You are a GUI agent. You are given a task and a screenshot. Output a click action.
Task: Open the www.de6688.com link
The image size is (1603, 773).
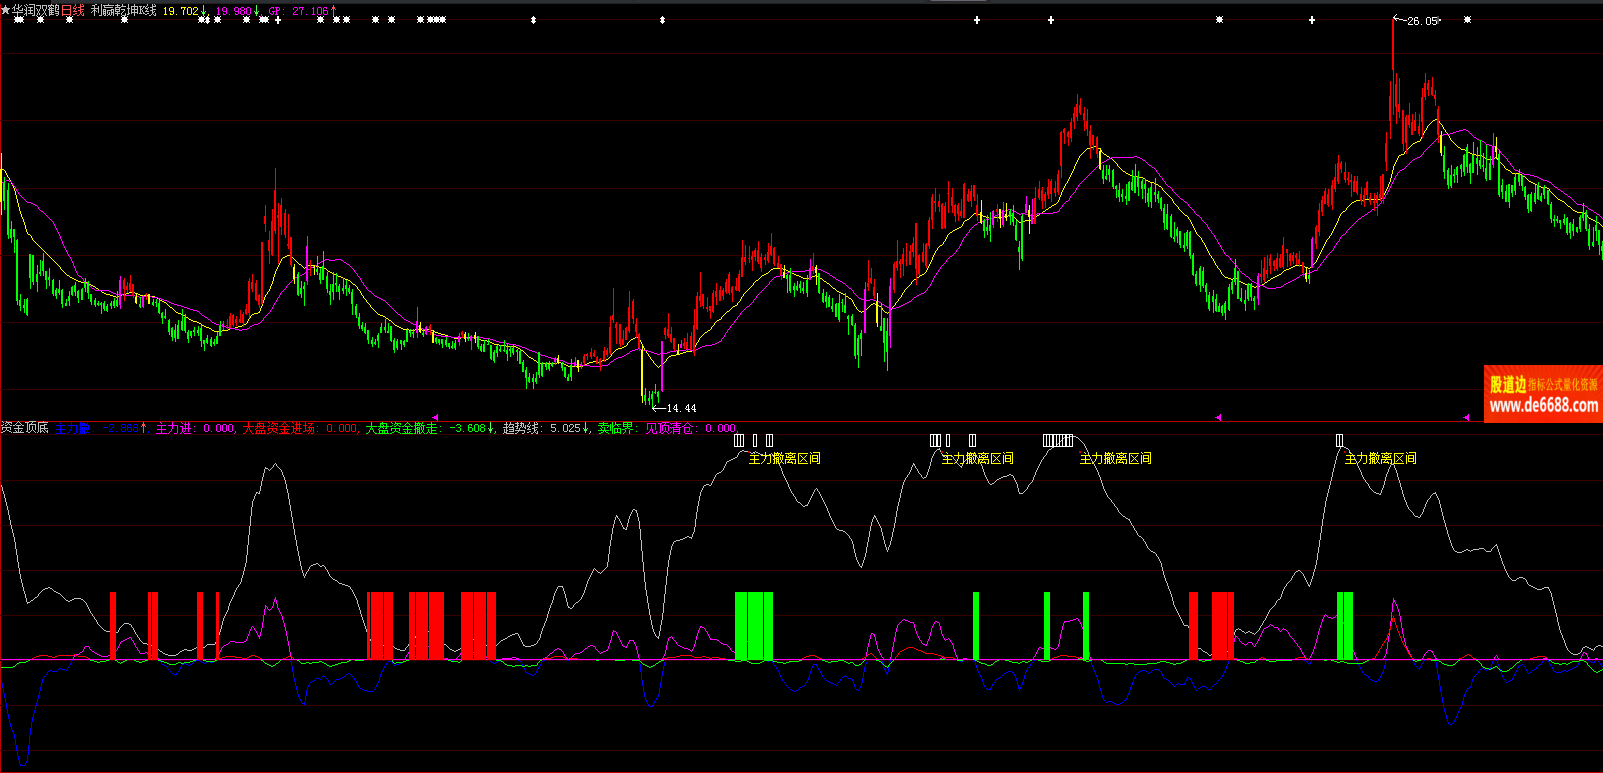point(1543,406)
